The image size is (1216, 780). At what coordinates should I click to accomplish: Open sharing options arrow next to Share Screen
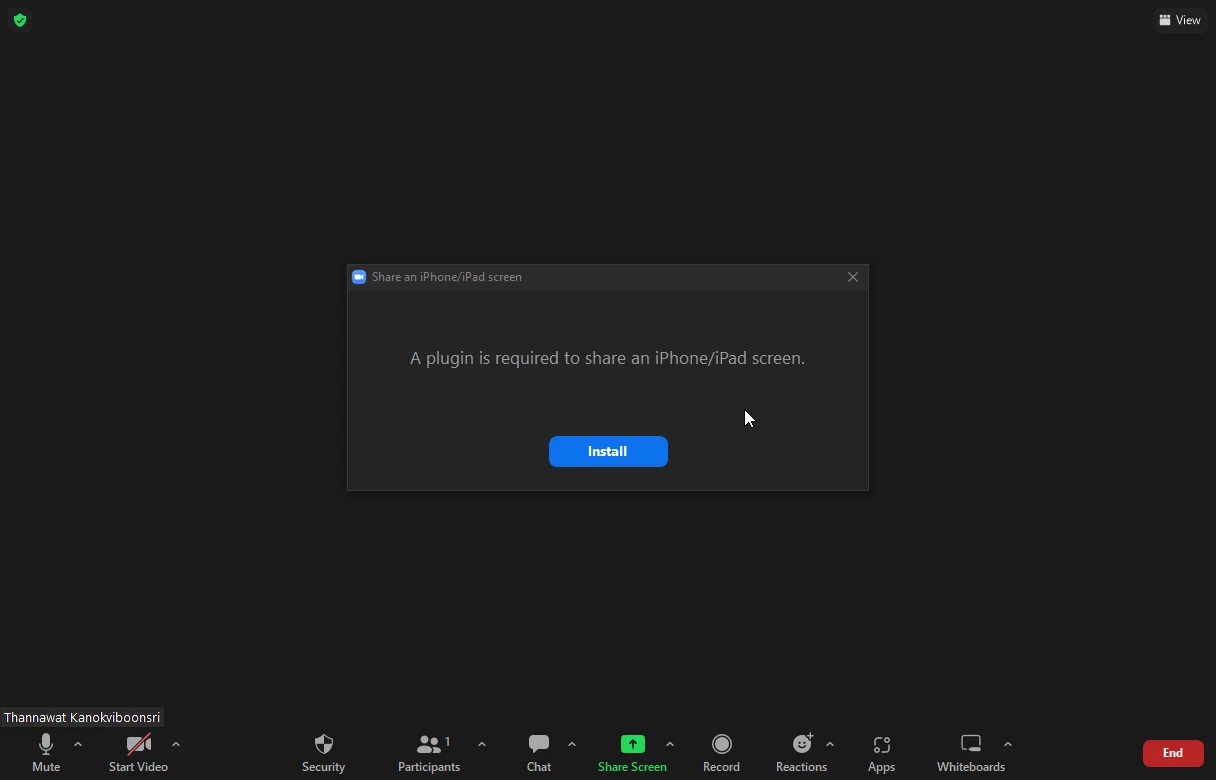[x=670, y=745]
